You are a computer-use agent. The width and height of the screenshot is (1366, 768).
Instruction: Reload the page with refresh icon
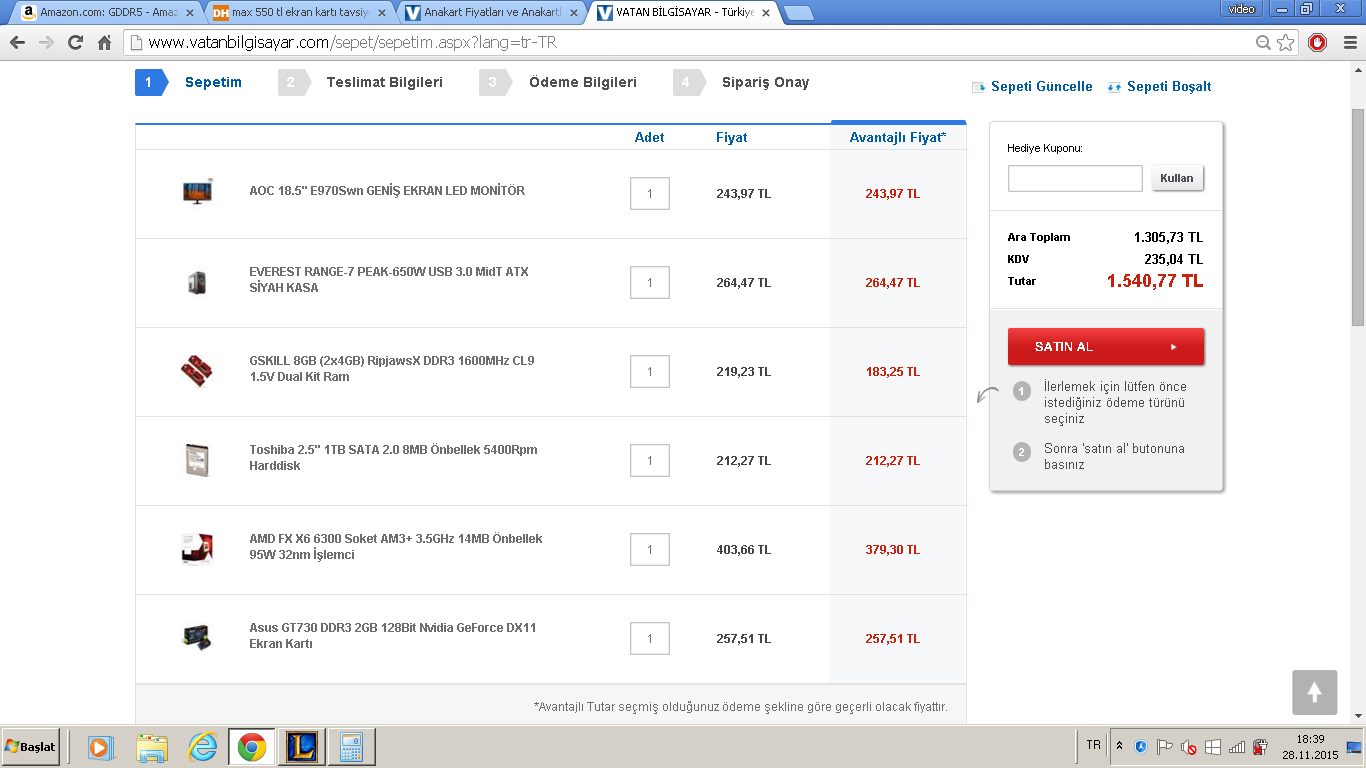[x=75, y=43]
